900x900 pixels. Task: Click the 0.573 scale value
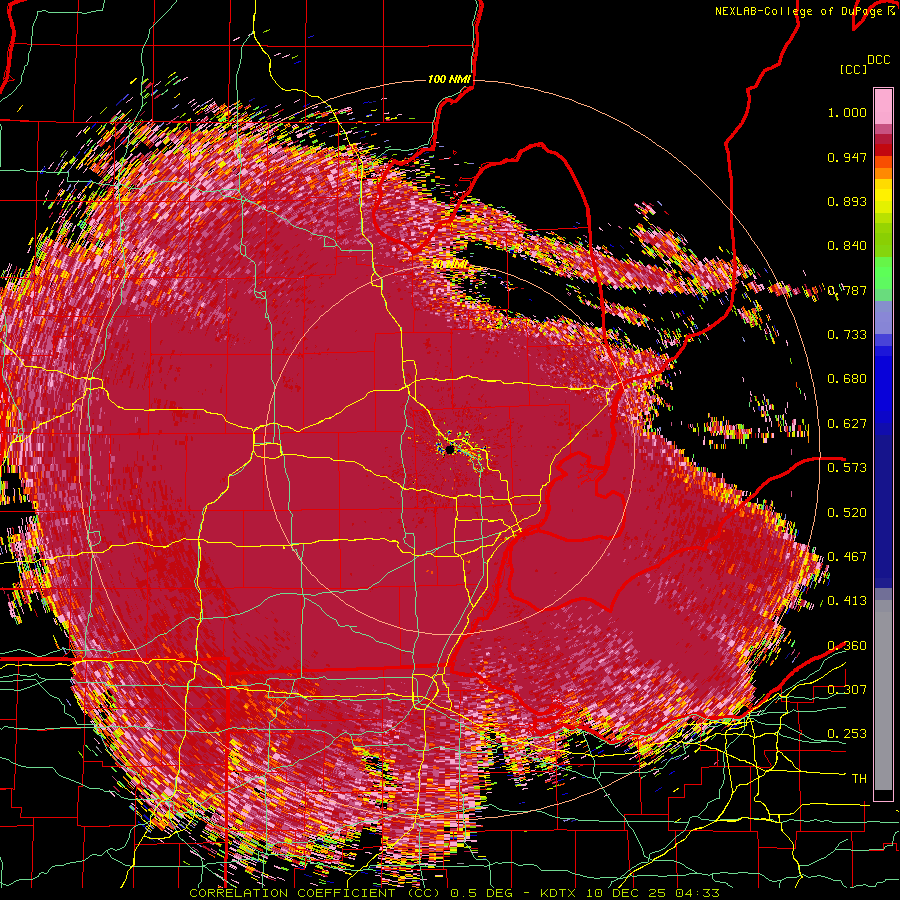point(847,468)
